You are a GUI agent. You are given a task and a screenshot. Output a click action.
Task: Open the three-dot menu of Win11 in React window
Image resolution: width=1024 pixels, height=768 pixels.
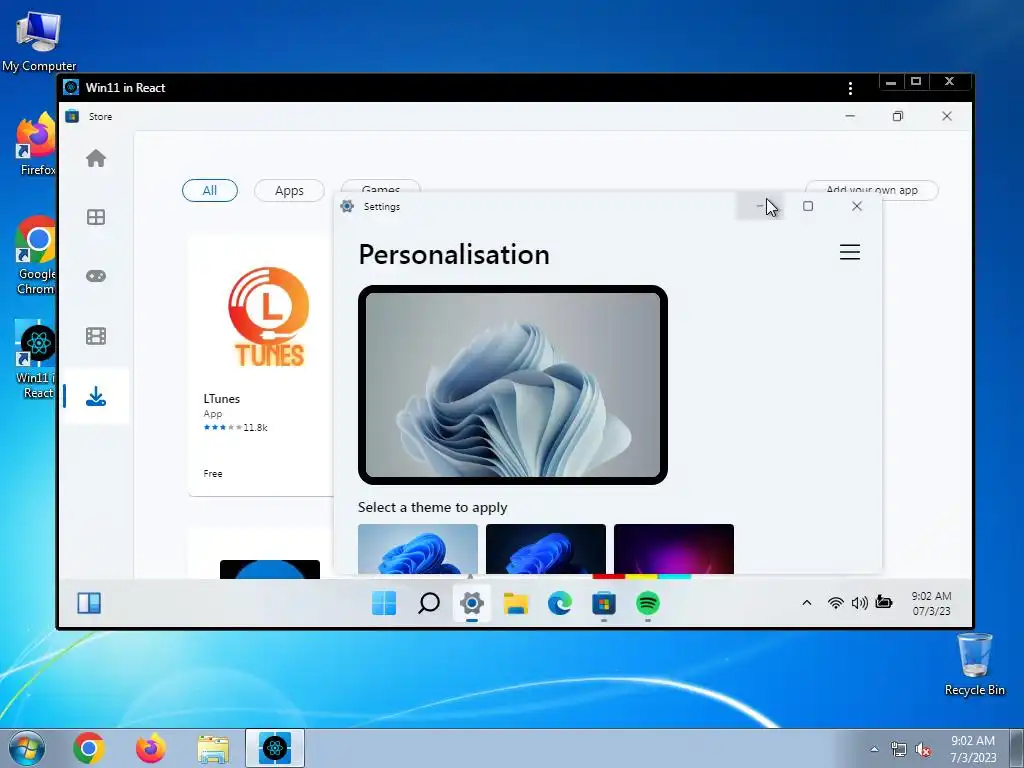(x=850, y=88)
